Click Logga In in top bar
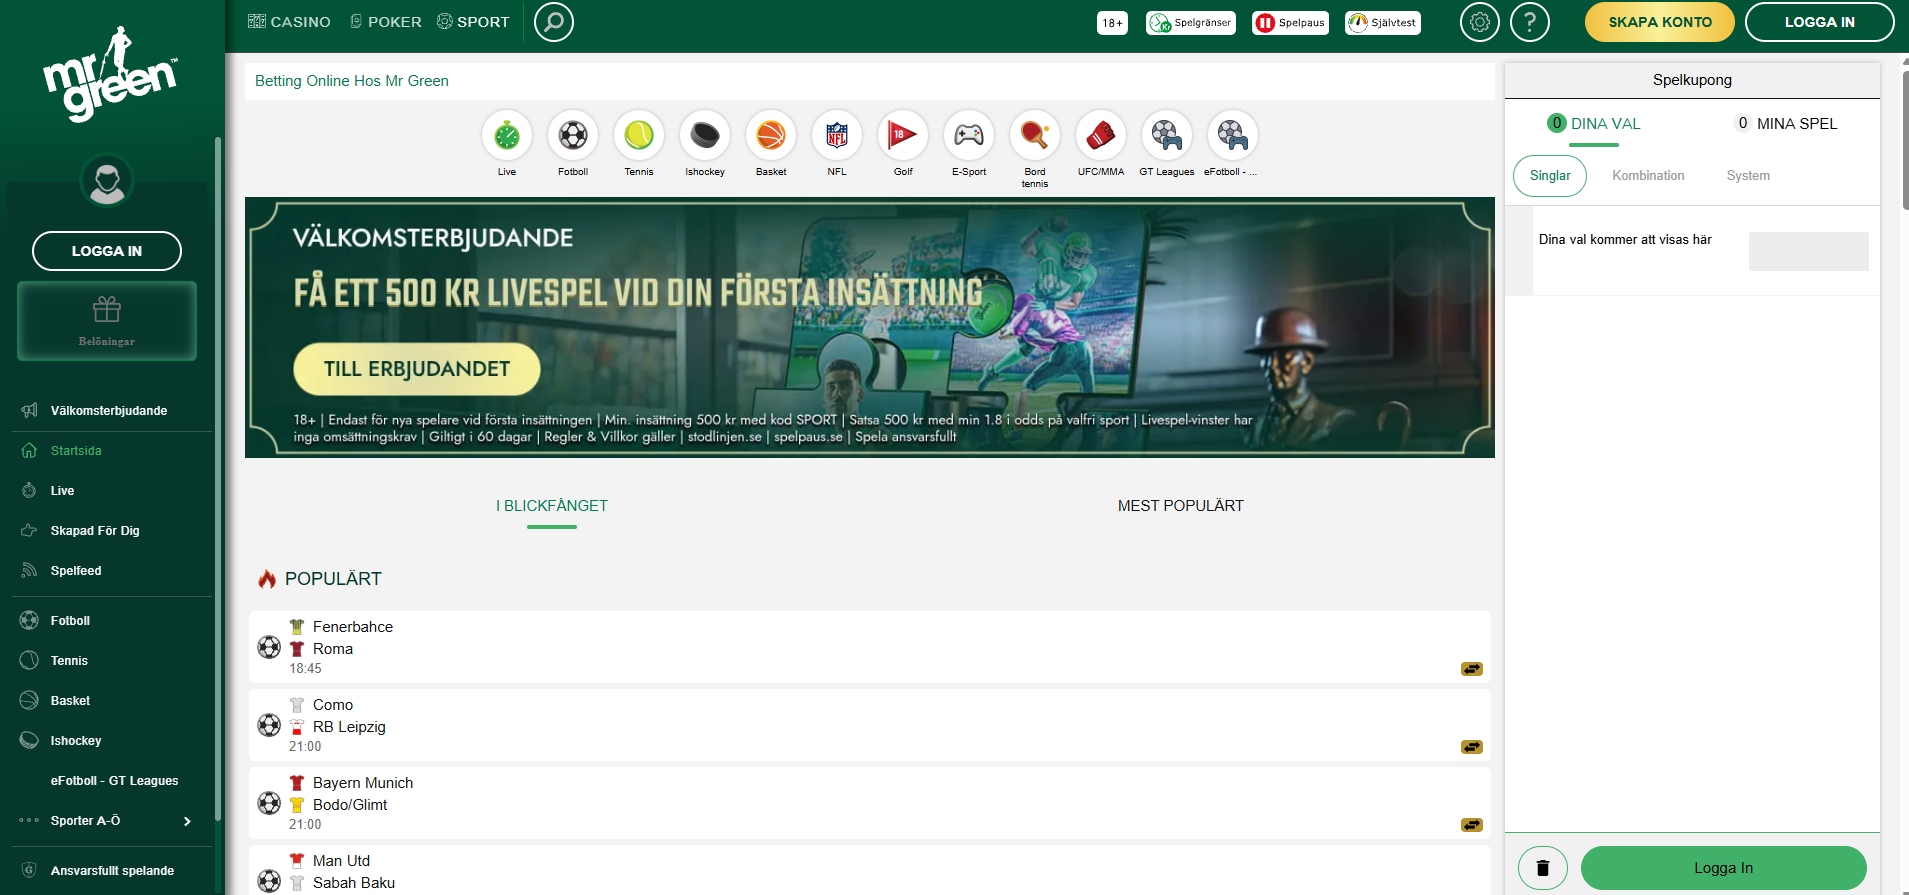 (1820, 22)
